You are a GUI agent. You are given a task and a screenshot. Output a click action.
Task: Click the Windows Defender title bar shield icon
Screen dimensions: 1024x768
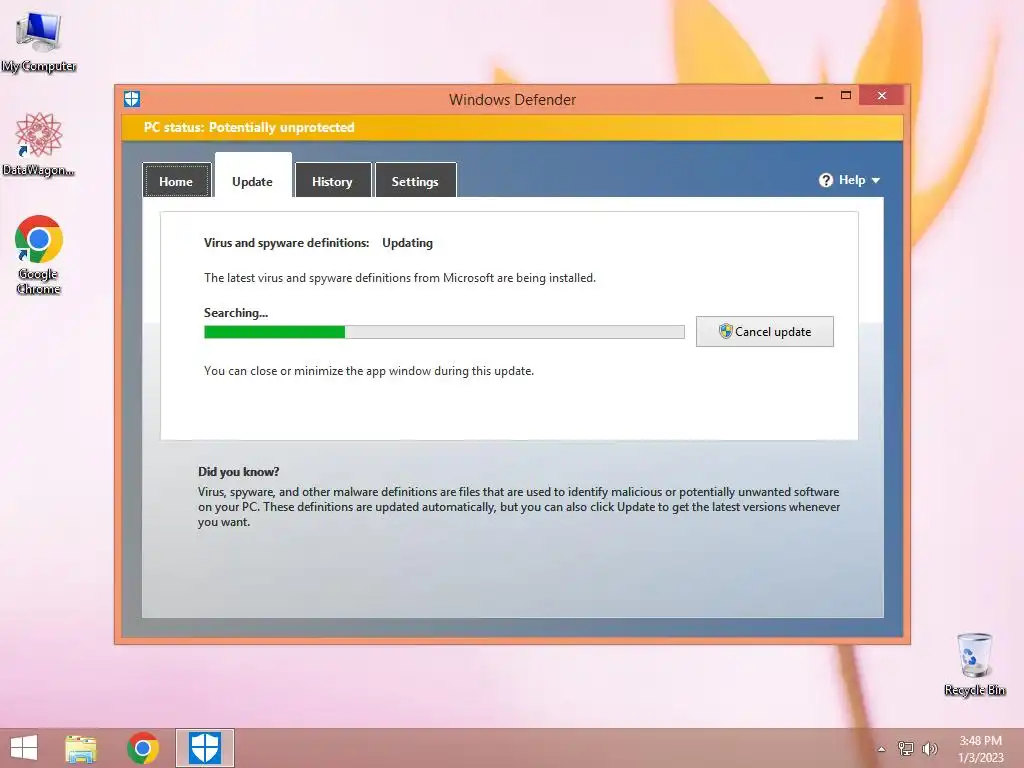pyautogui.click(x=132, y=99)
